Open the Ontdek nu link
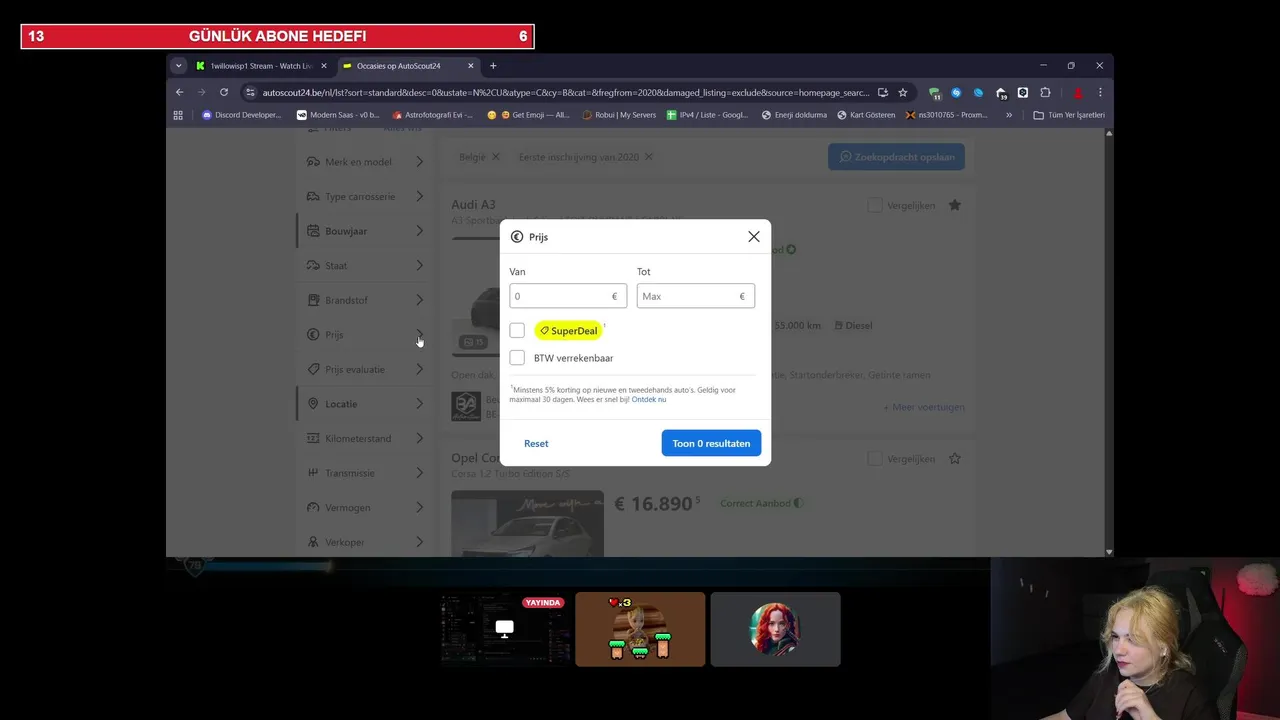Screen dimensions: 1280x720 pos(649,399)
